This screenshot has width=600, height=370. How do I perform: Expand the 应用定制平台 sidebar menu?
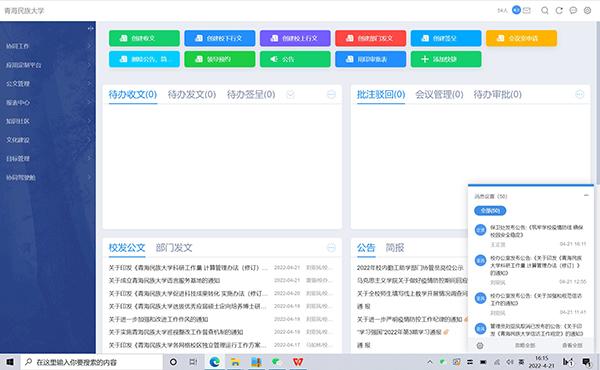click(48, 65)
